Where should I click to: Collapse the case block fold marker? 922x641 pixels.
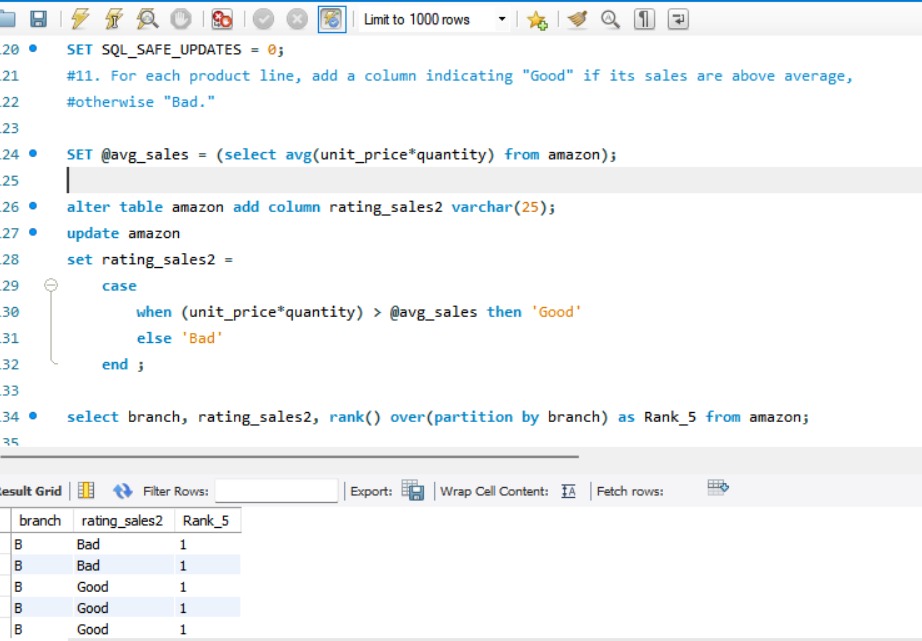pos(51,285)
